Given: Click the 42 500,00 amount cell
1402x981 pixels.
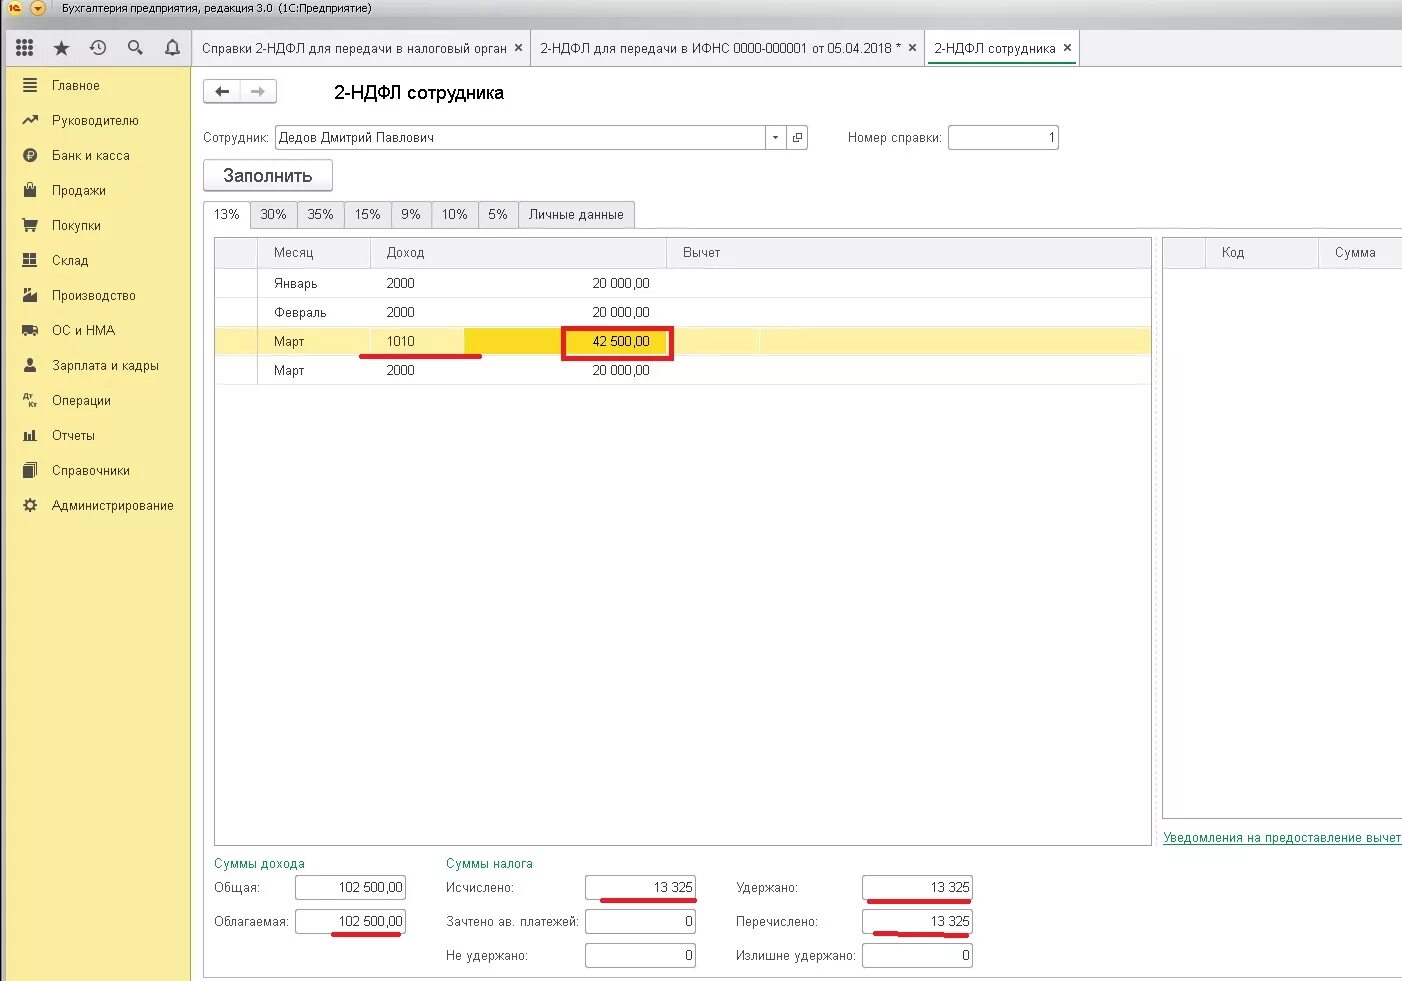Looking at the screenshot, I should click(x=617, y=342).
